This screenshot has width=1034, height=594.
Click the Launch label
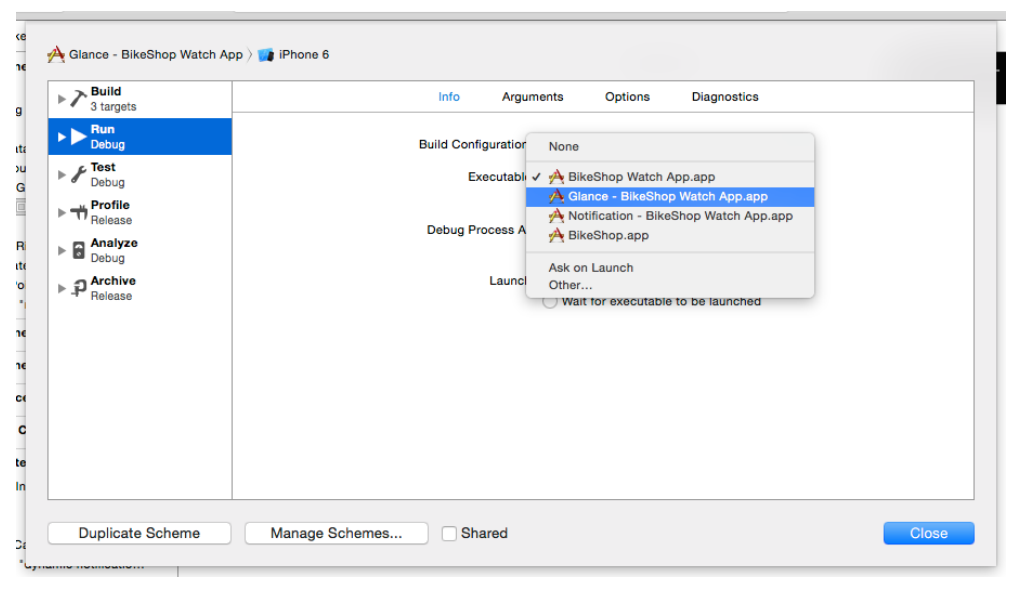coord(508,281)
